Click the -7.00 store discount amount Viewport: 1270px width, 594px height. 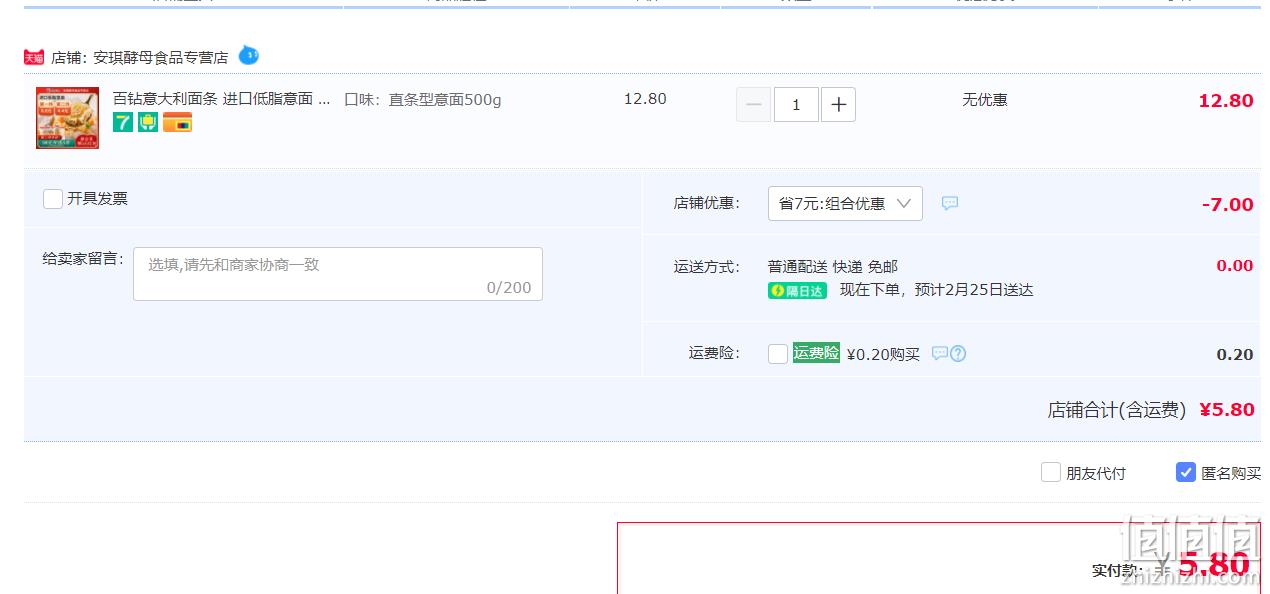click(x=1227, y=204)
